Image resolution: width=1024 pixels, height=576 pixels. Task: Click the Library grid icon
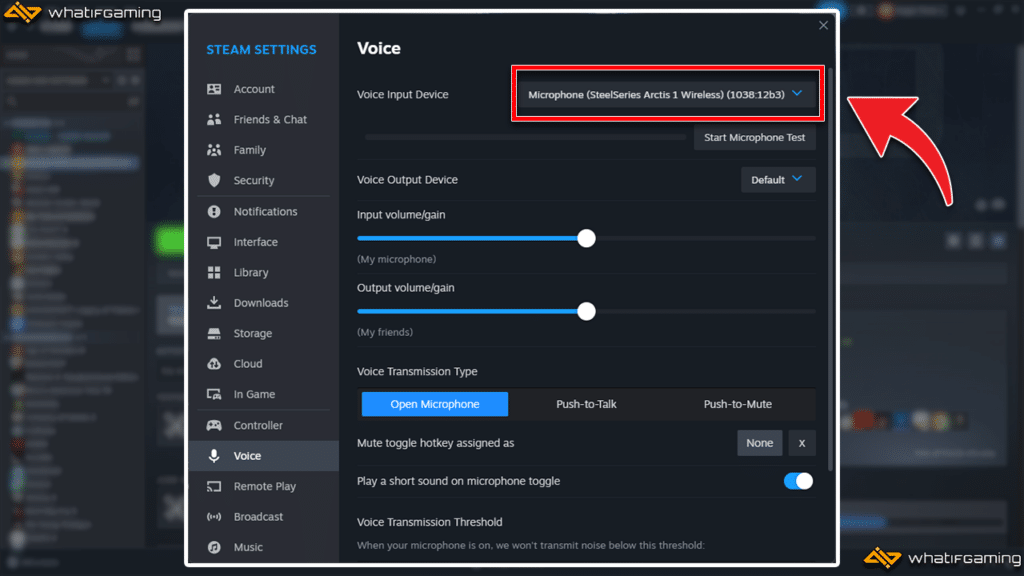coord(214,272)
